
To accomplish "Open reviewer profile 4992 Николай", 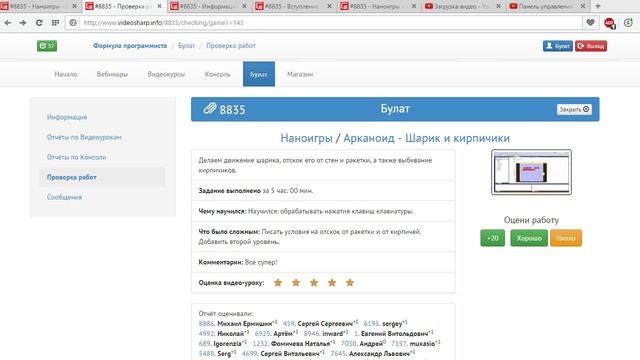I will tap(224, 333).
